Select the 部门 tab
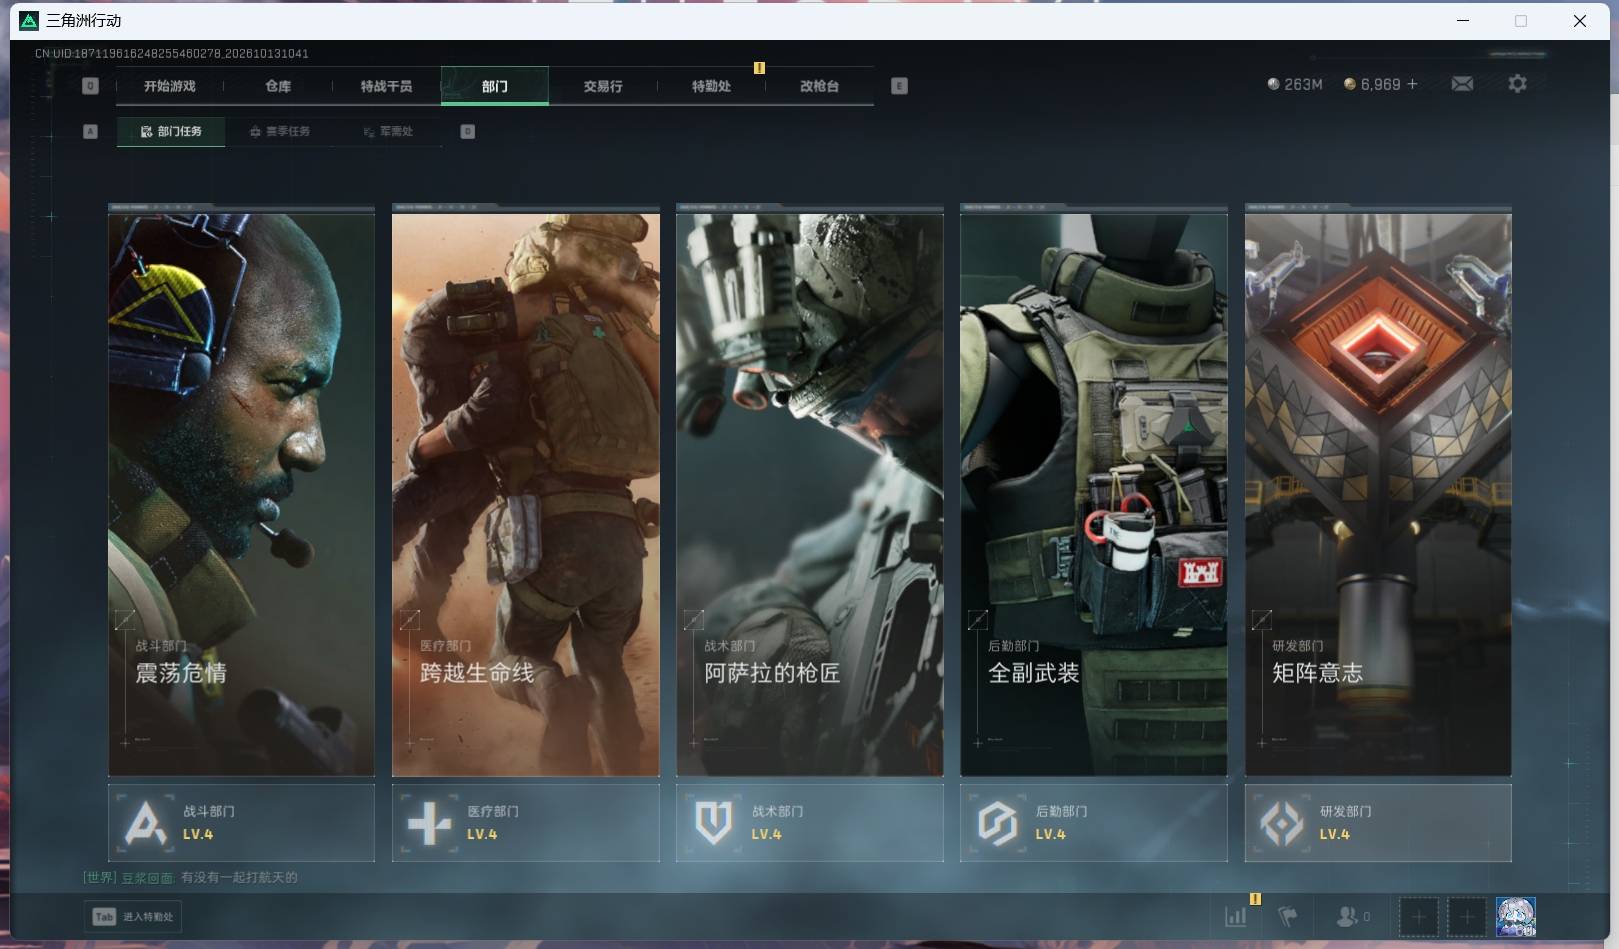 coord(494,86)
